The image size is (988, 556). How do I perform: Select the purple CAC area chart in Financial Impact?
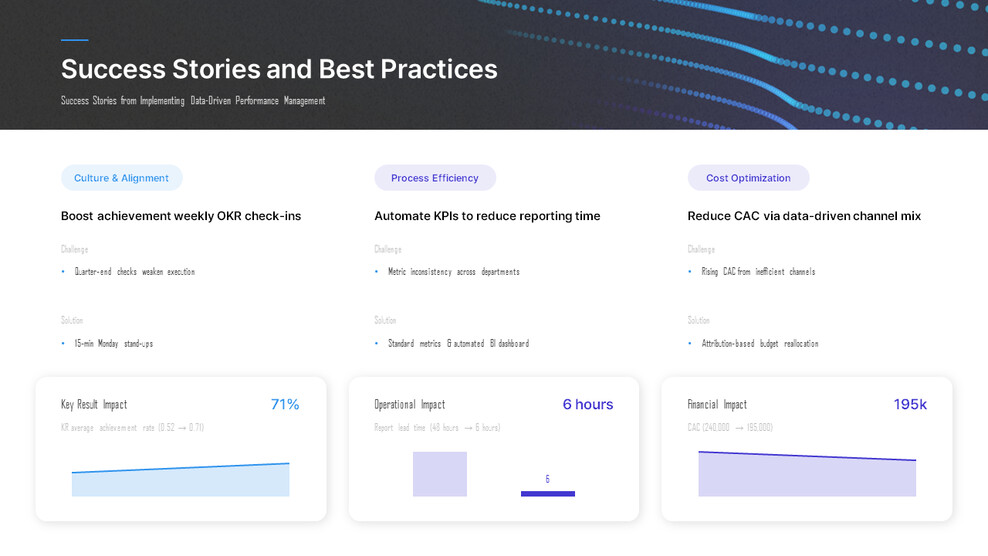806,478
